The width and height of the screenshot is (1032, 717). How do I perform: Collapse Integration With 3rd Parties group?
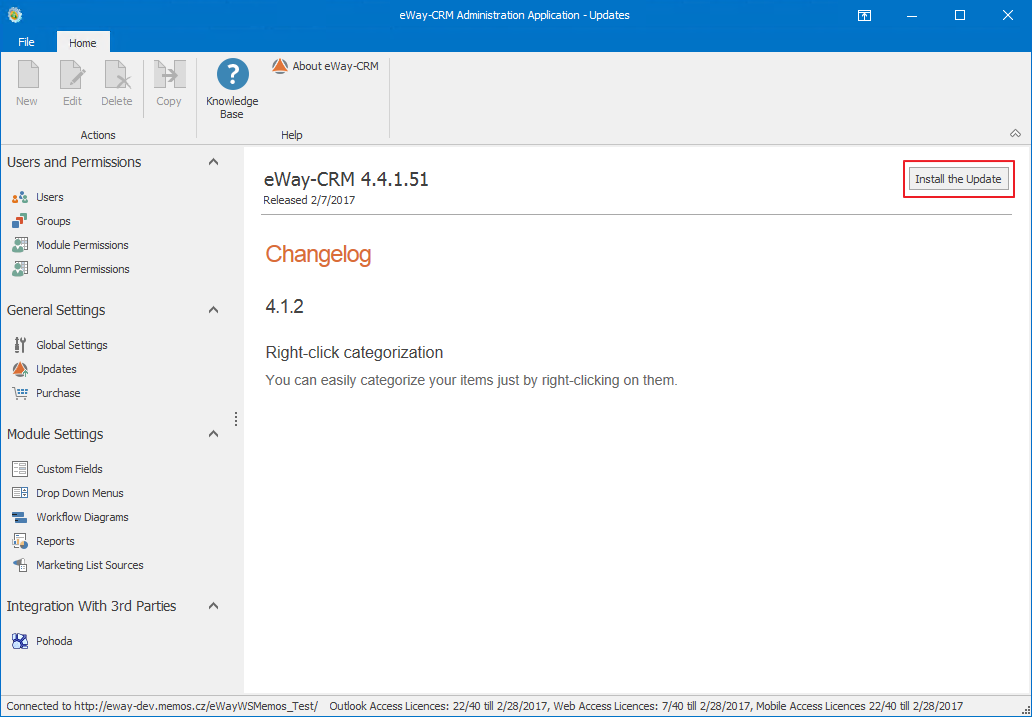click(213, 606)
